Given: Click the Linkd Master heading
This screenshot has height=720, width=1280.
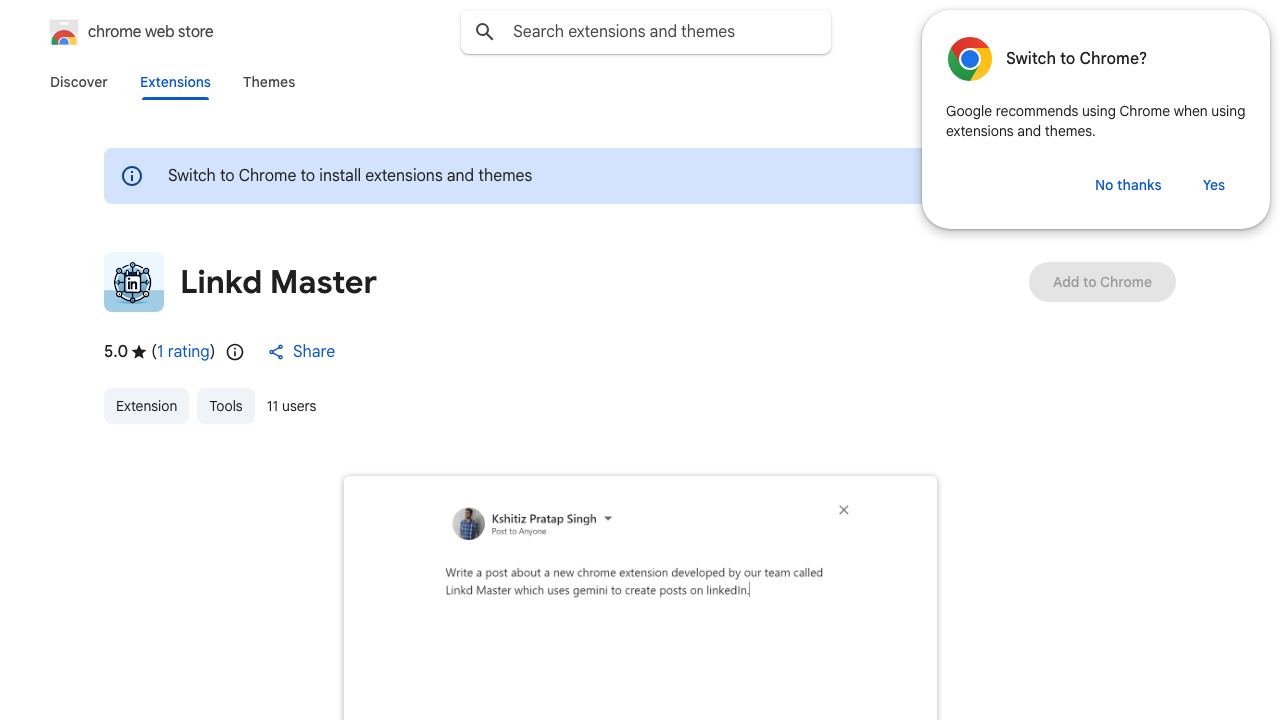Looking at the screenshot, I should pos(279,282).
